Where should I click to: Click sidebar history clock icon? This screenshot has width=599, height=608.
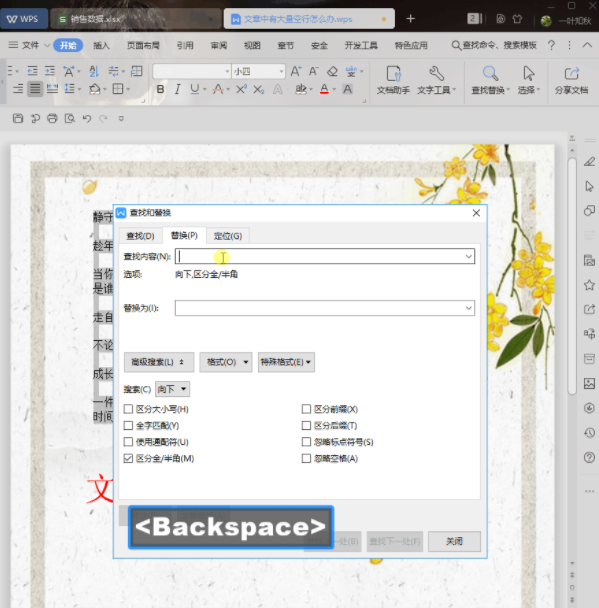[x=589, y=433]
